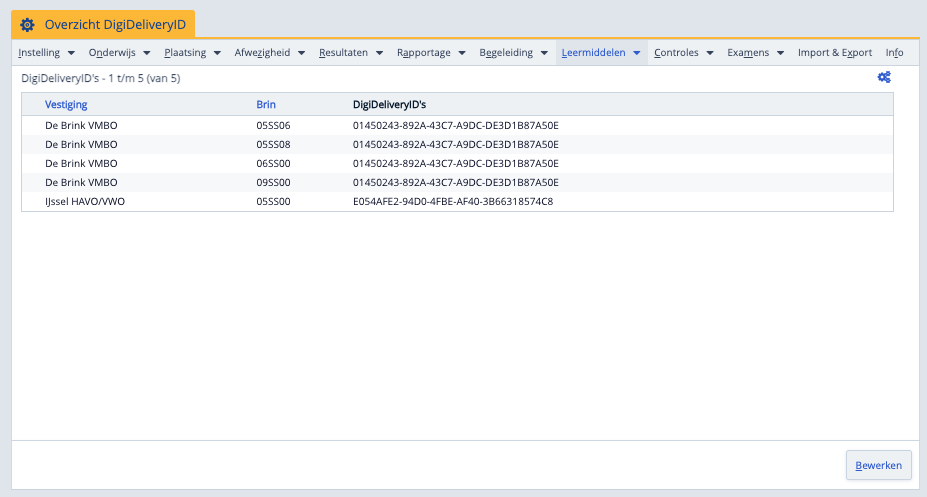Expand the Resultaten menu arrow
The width and height of the screenshot is (927, 497).
[x=380, y=53]
